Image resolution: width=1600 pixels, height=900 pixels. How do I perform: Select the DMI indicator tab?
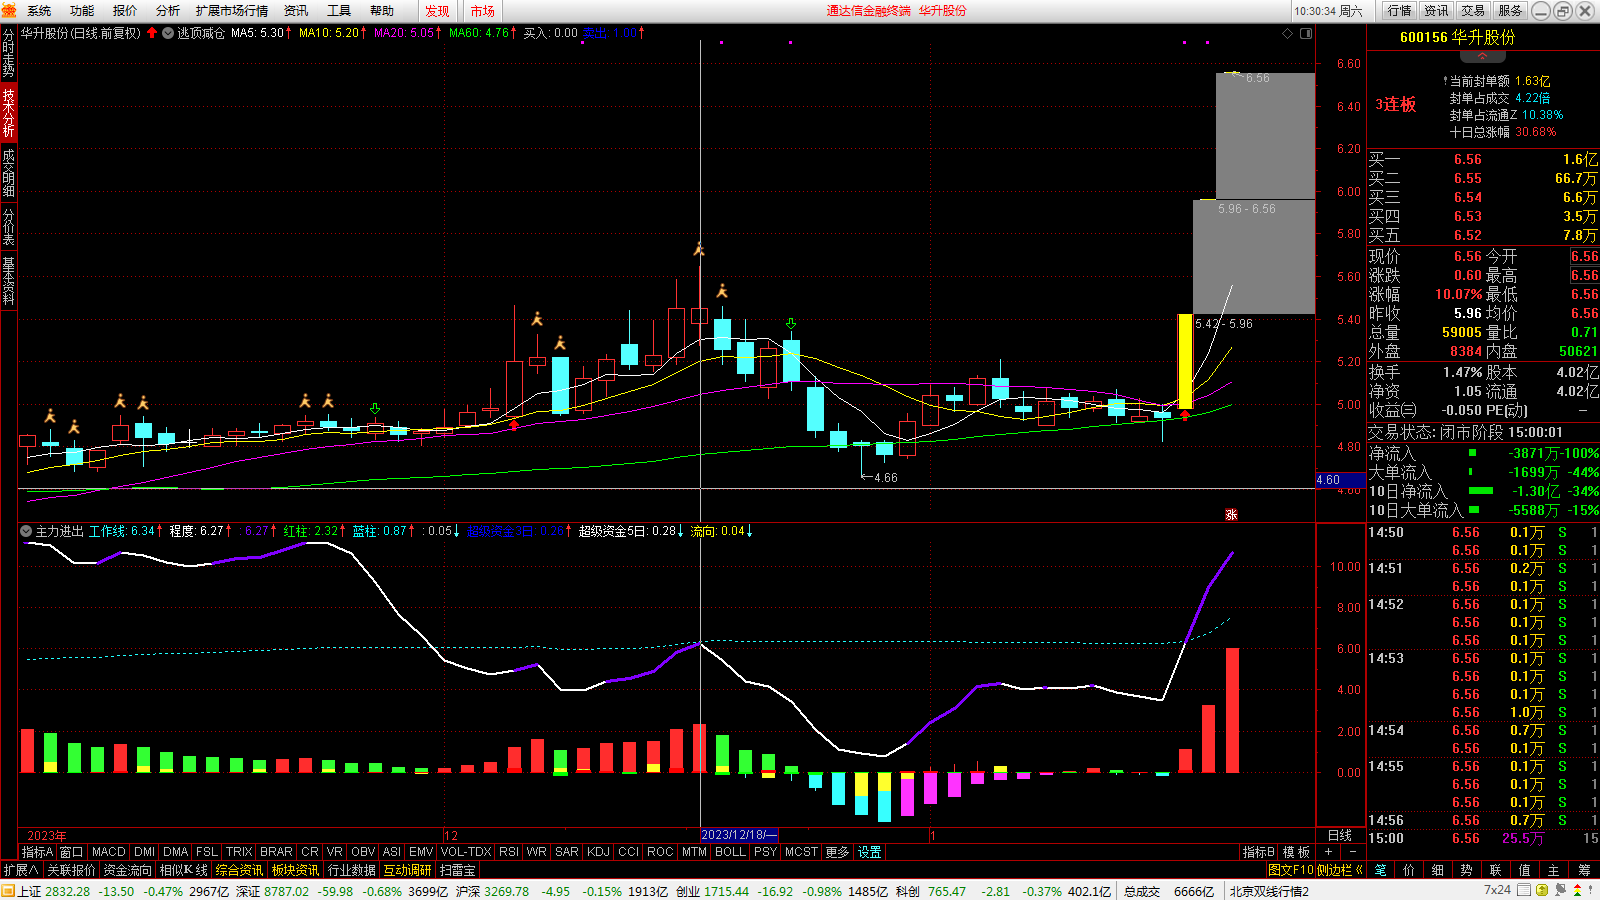[x=144, y=852]
